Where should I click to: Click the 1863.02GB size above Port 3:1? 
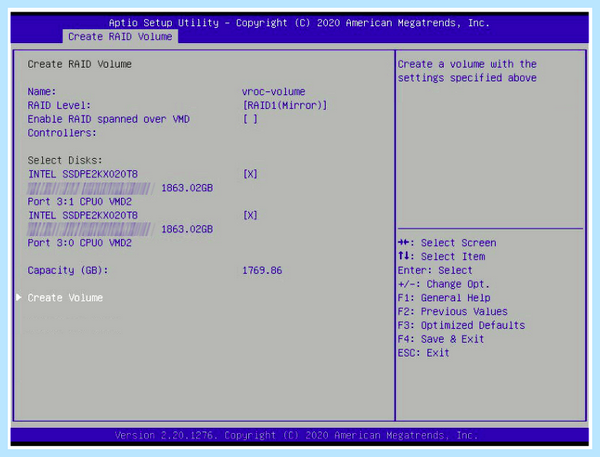pos(187,188)
